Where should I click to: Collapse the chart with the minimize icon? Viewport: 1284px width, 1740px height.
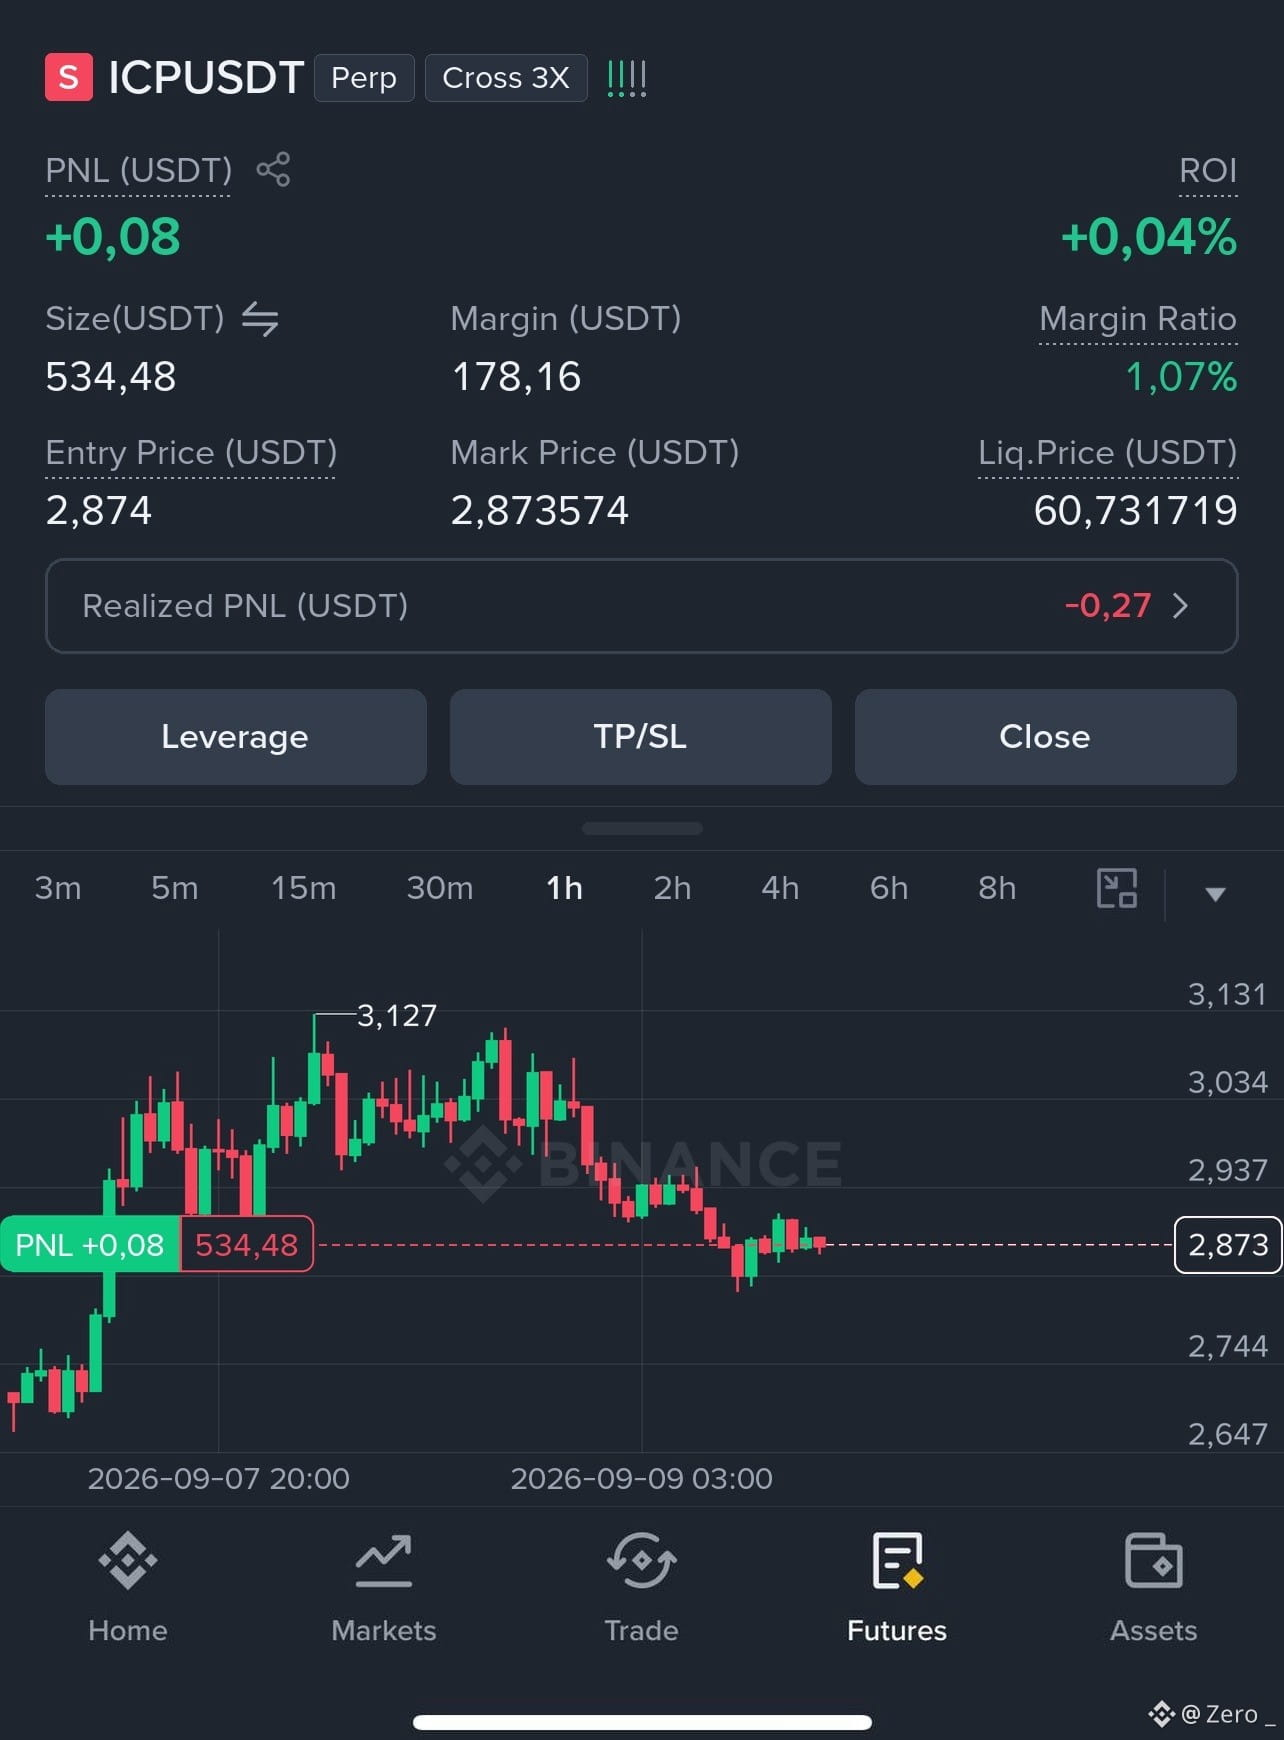click(1117, 888)
